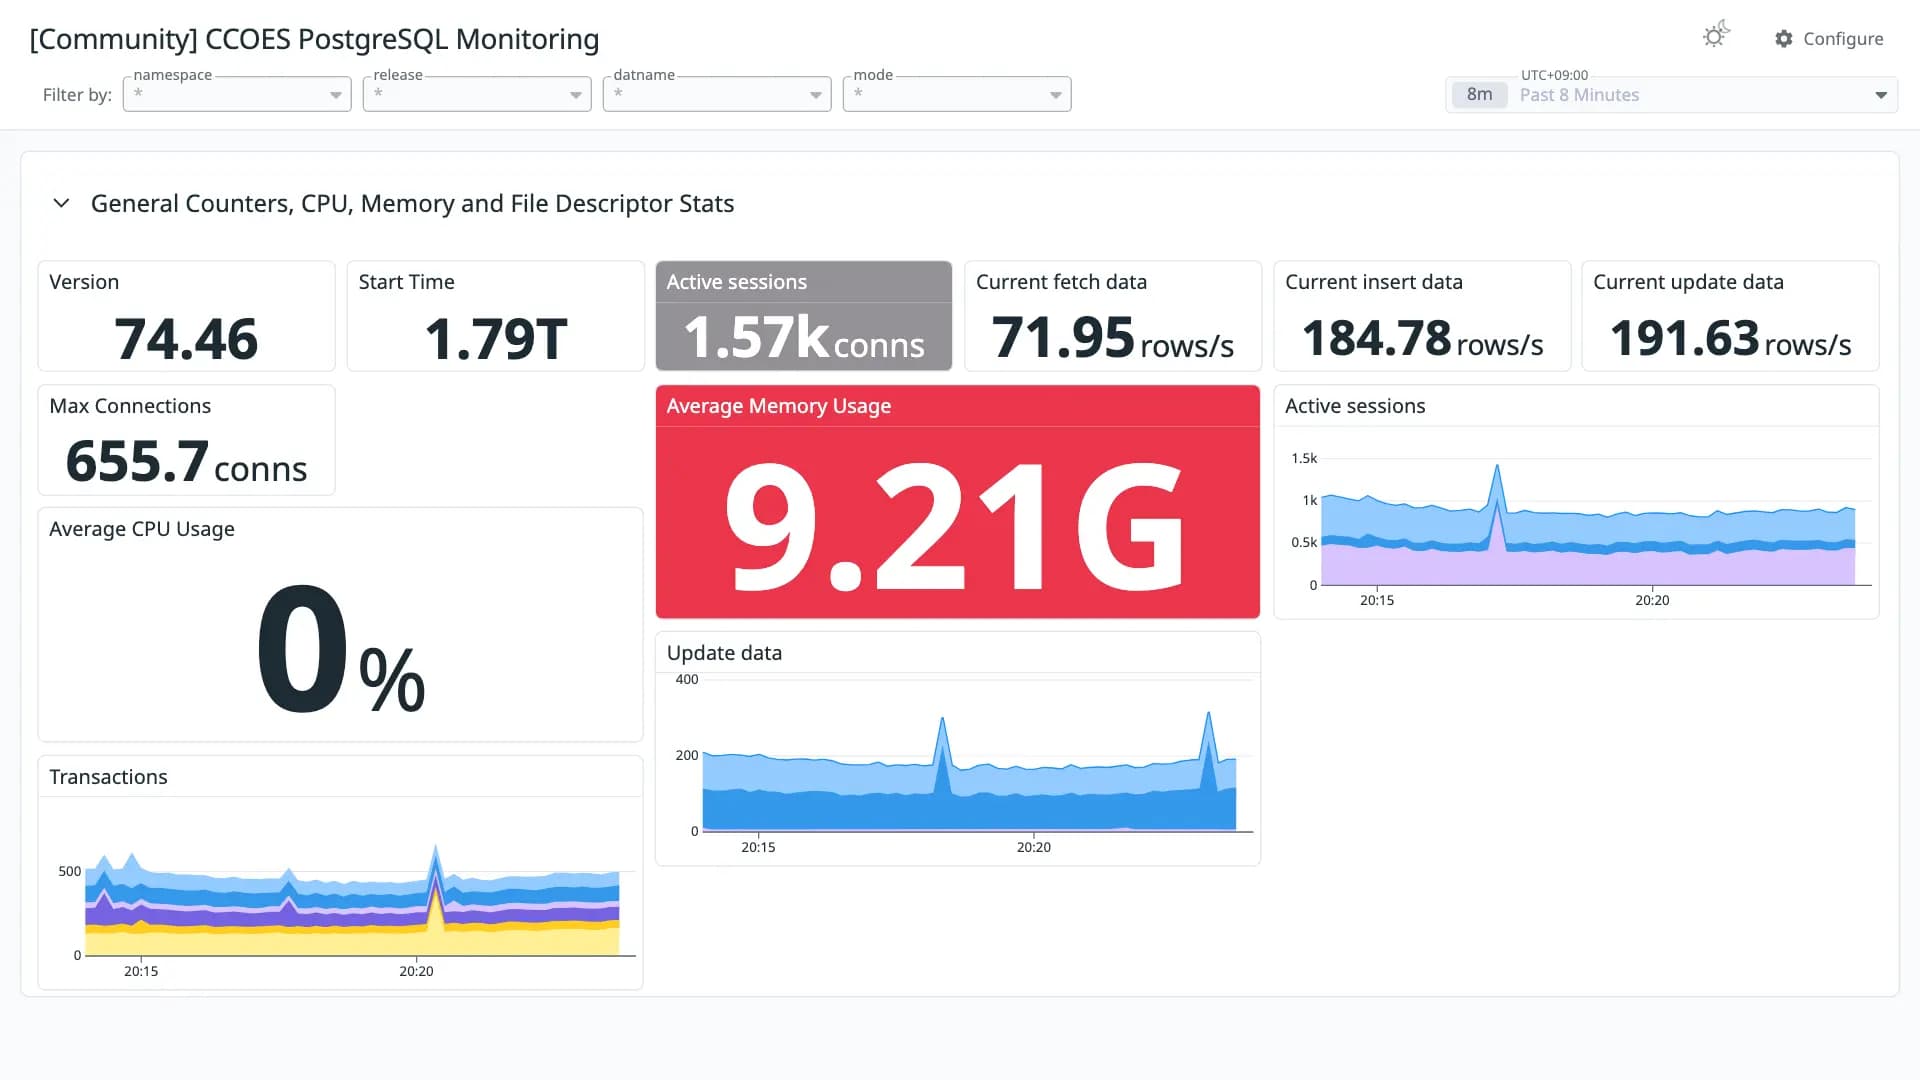Click the Max Connections 655.7 conns value
Screen dimensions: 1920x1080
186,462
